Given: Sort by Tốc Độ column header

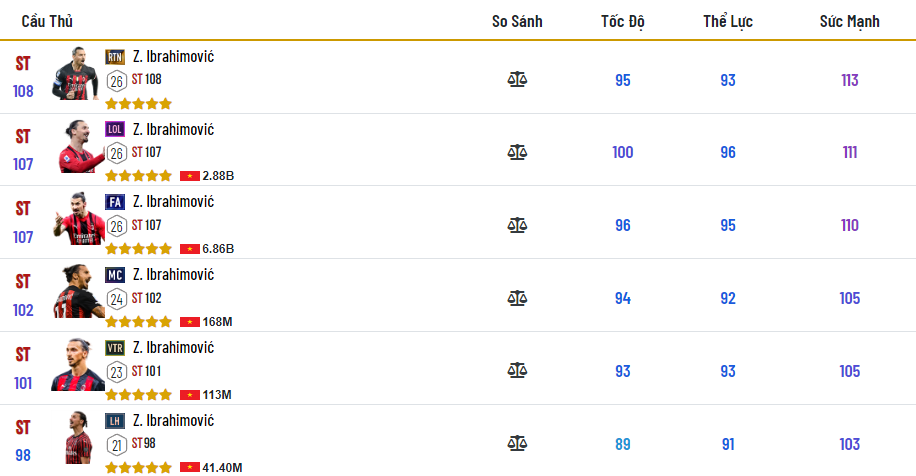Looking at the screenshot, I should click(622, 21).
